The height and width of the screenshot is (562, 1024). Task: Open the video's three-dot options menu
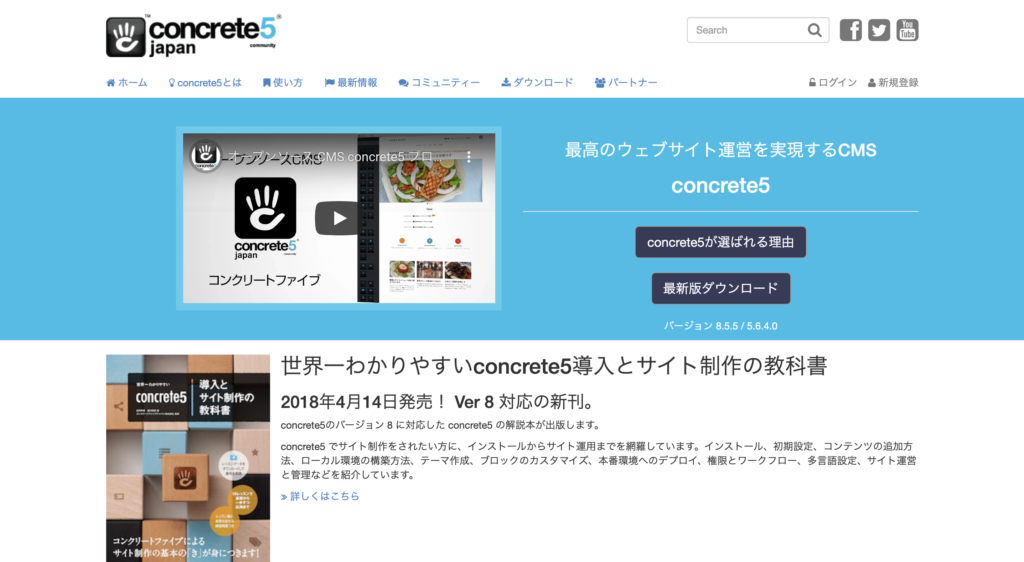coord(469,157)
